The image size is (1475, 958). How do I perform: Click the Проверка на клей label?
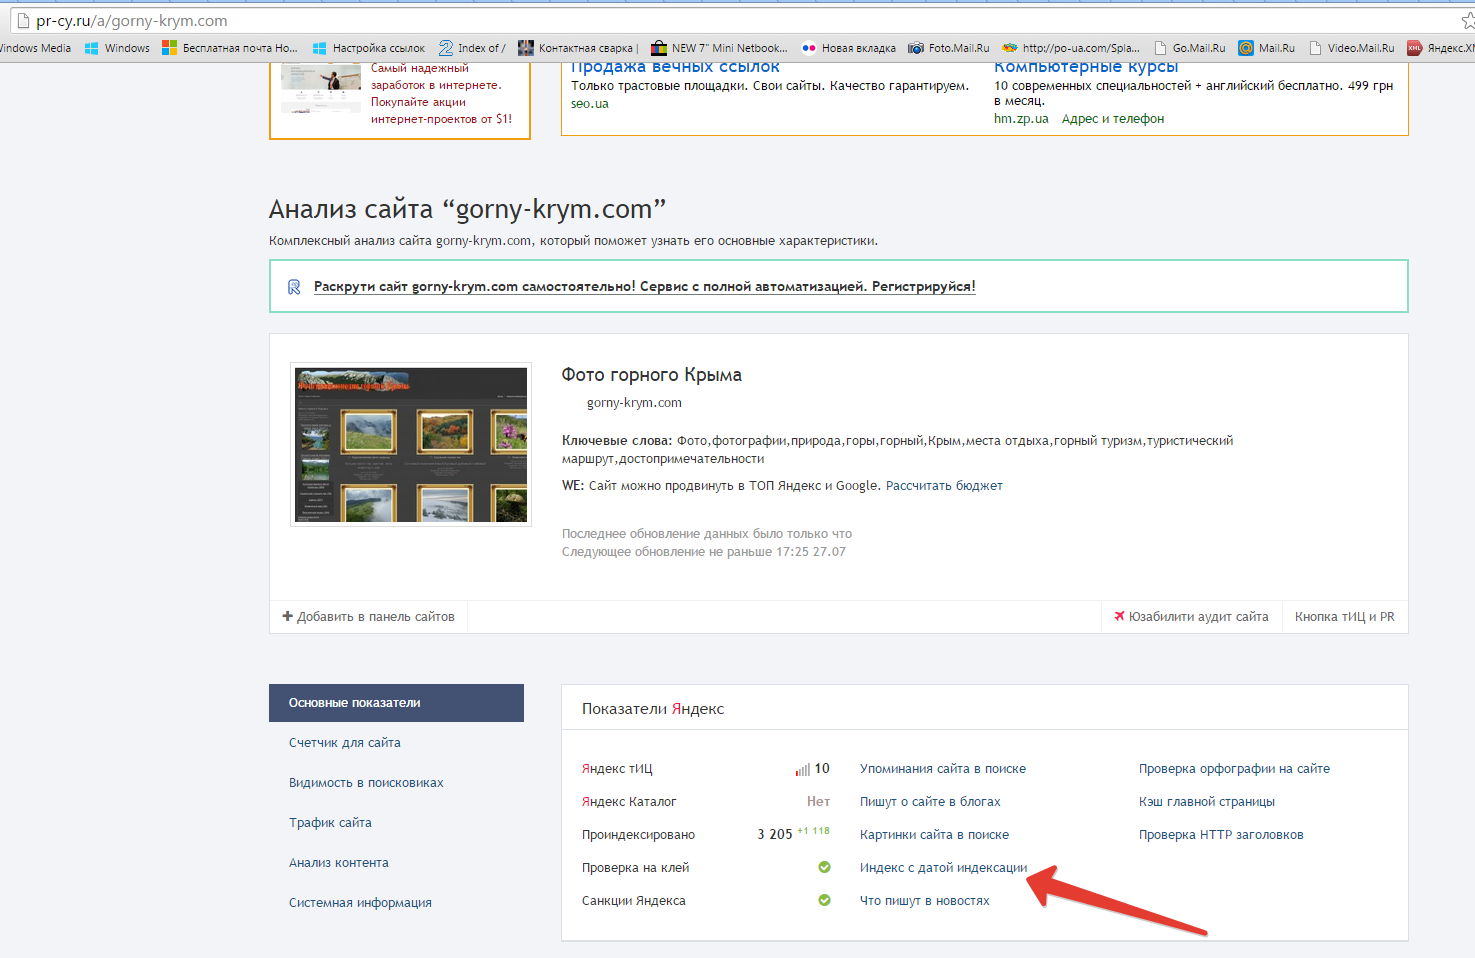tap(636, 868)
